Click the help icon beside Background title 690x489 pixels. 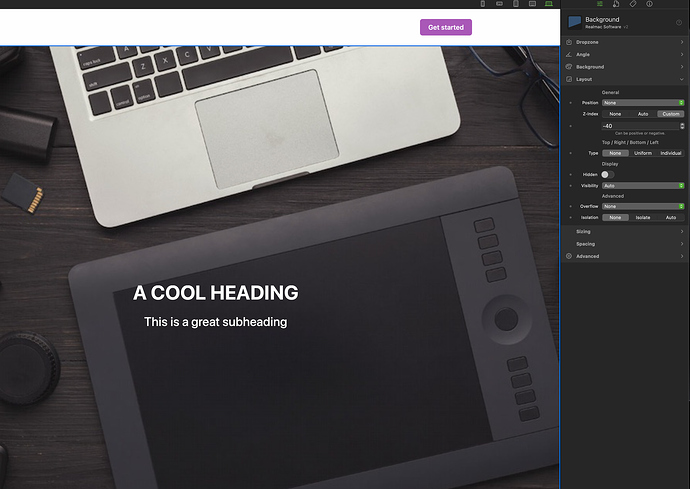[679, 22]
